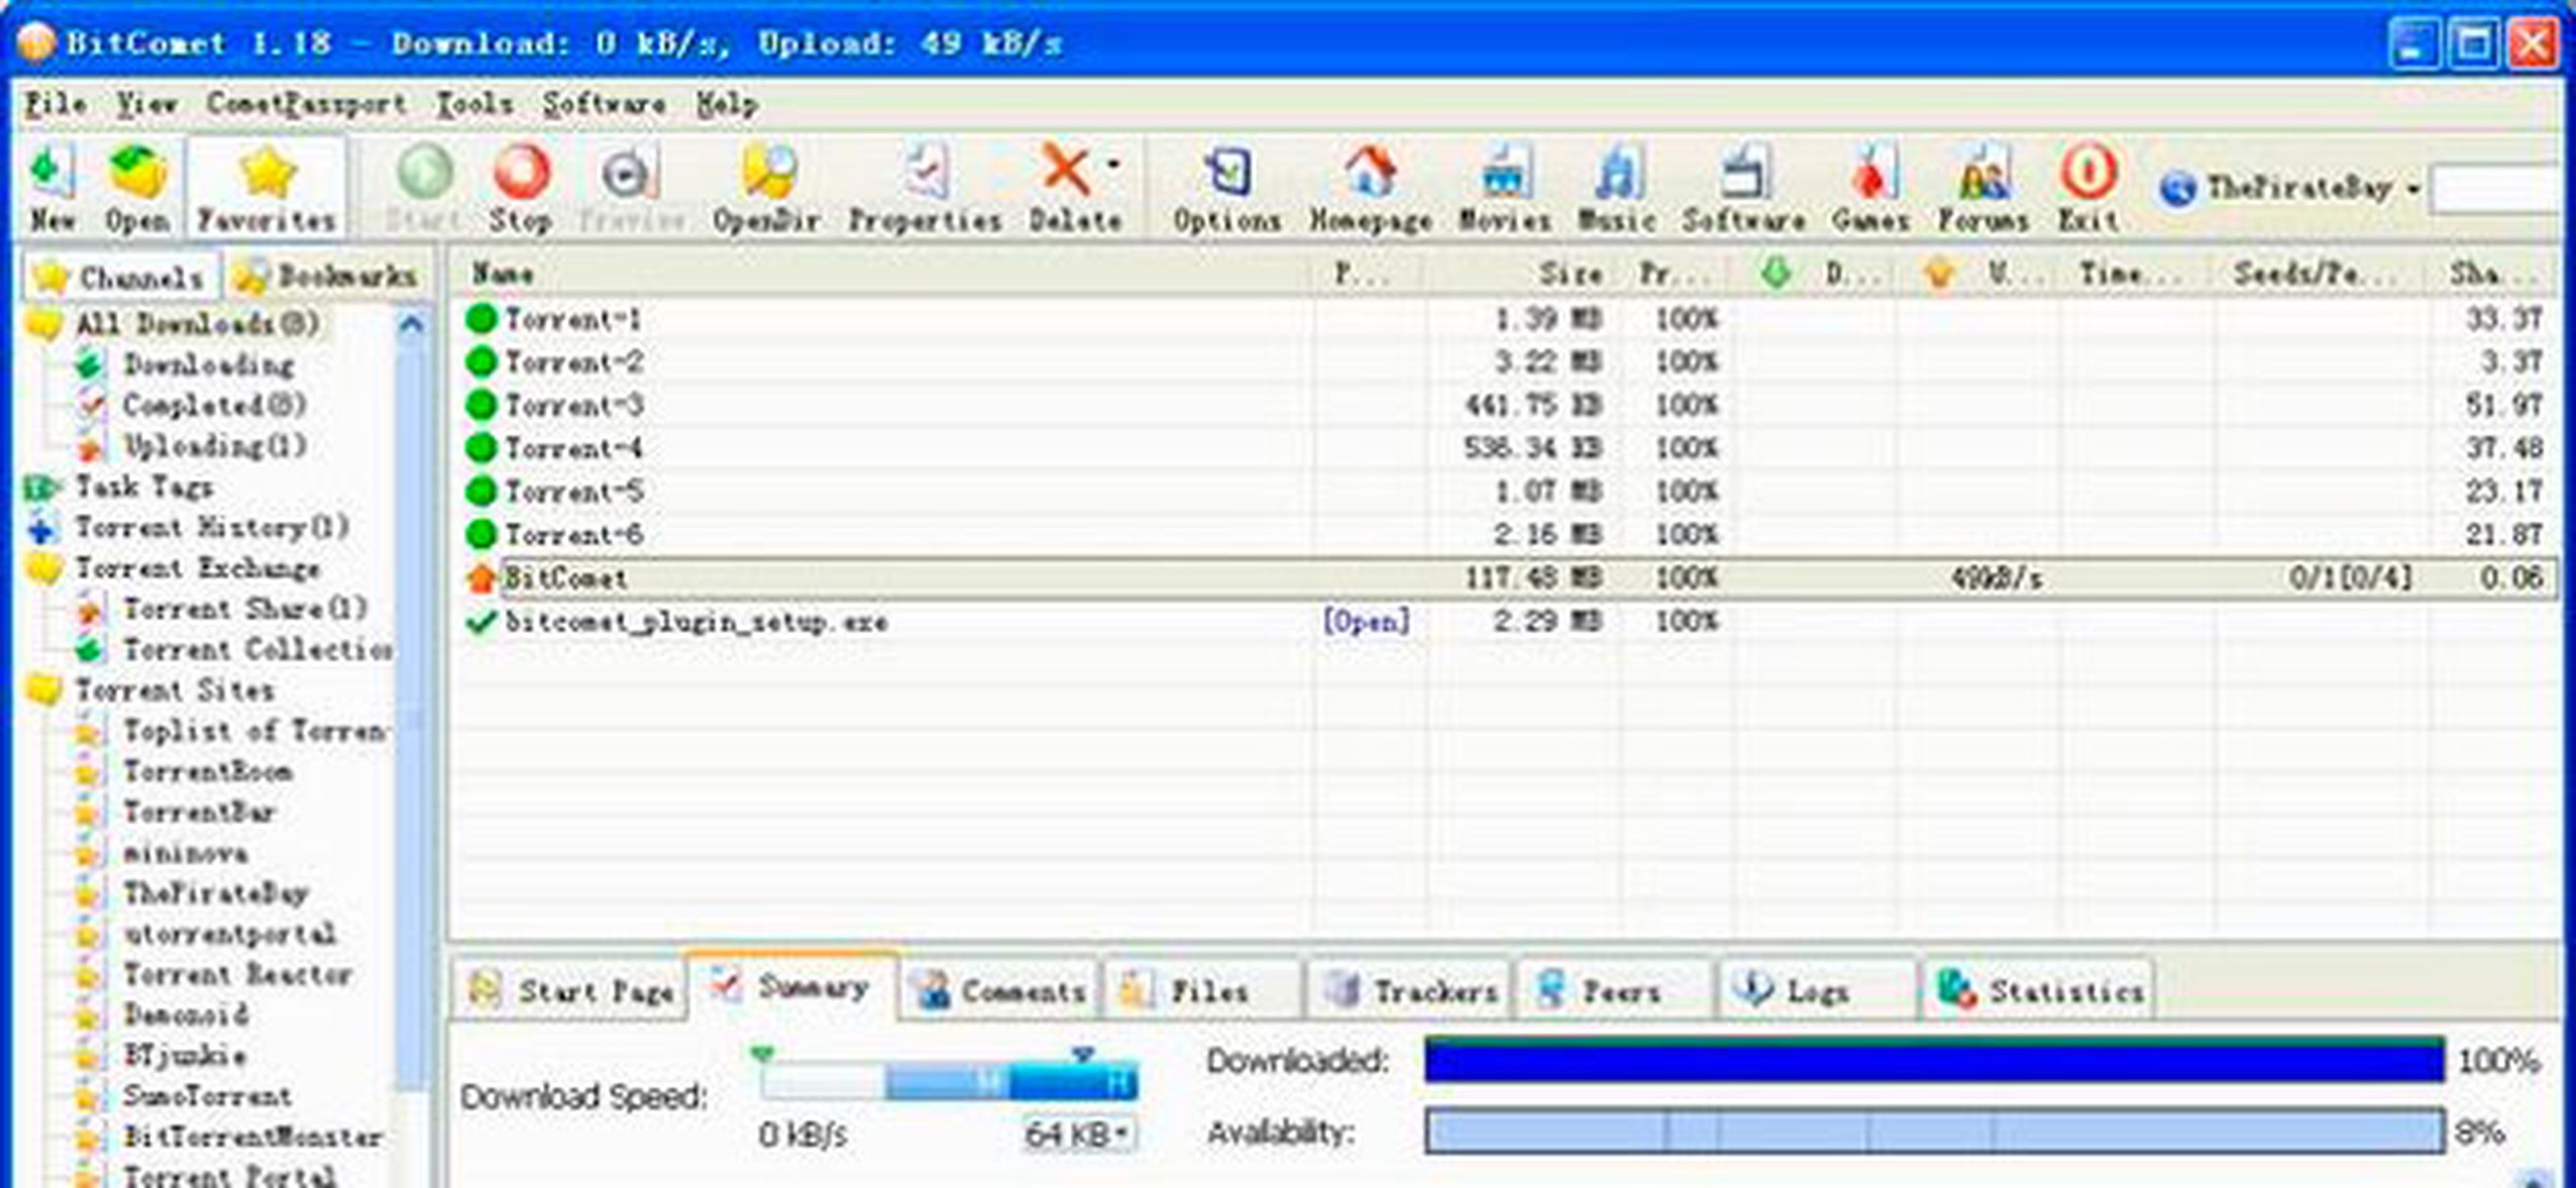Switch to the Bookmarks sidebar tab
The height and width of the screenshot is (1188, 2576).
tap(326, 277)
